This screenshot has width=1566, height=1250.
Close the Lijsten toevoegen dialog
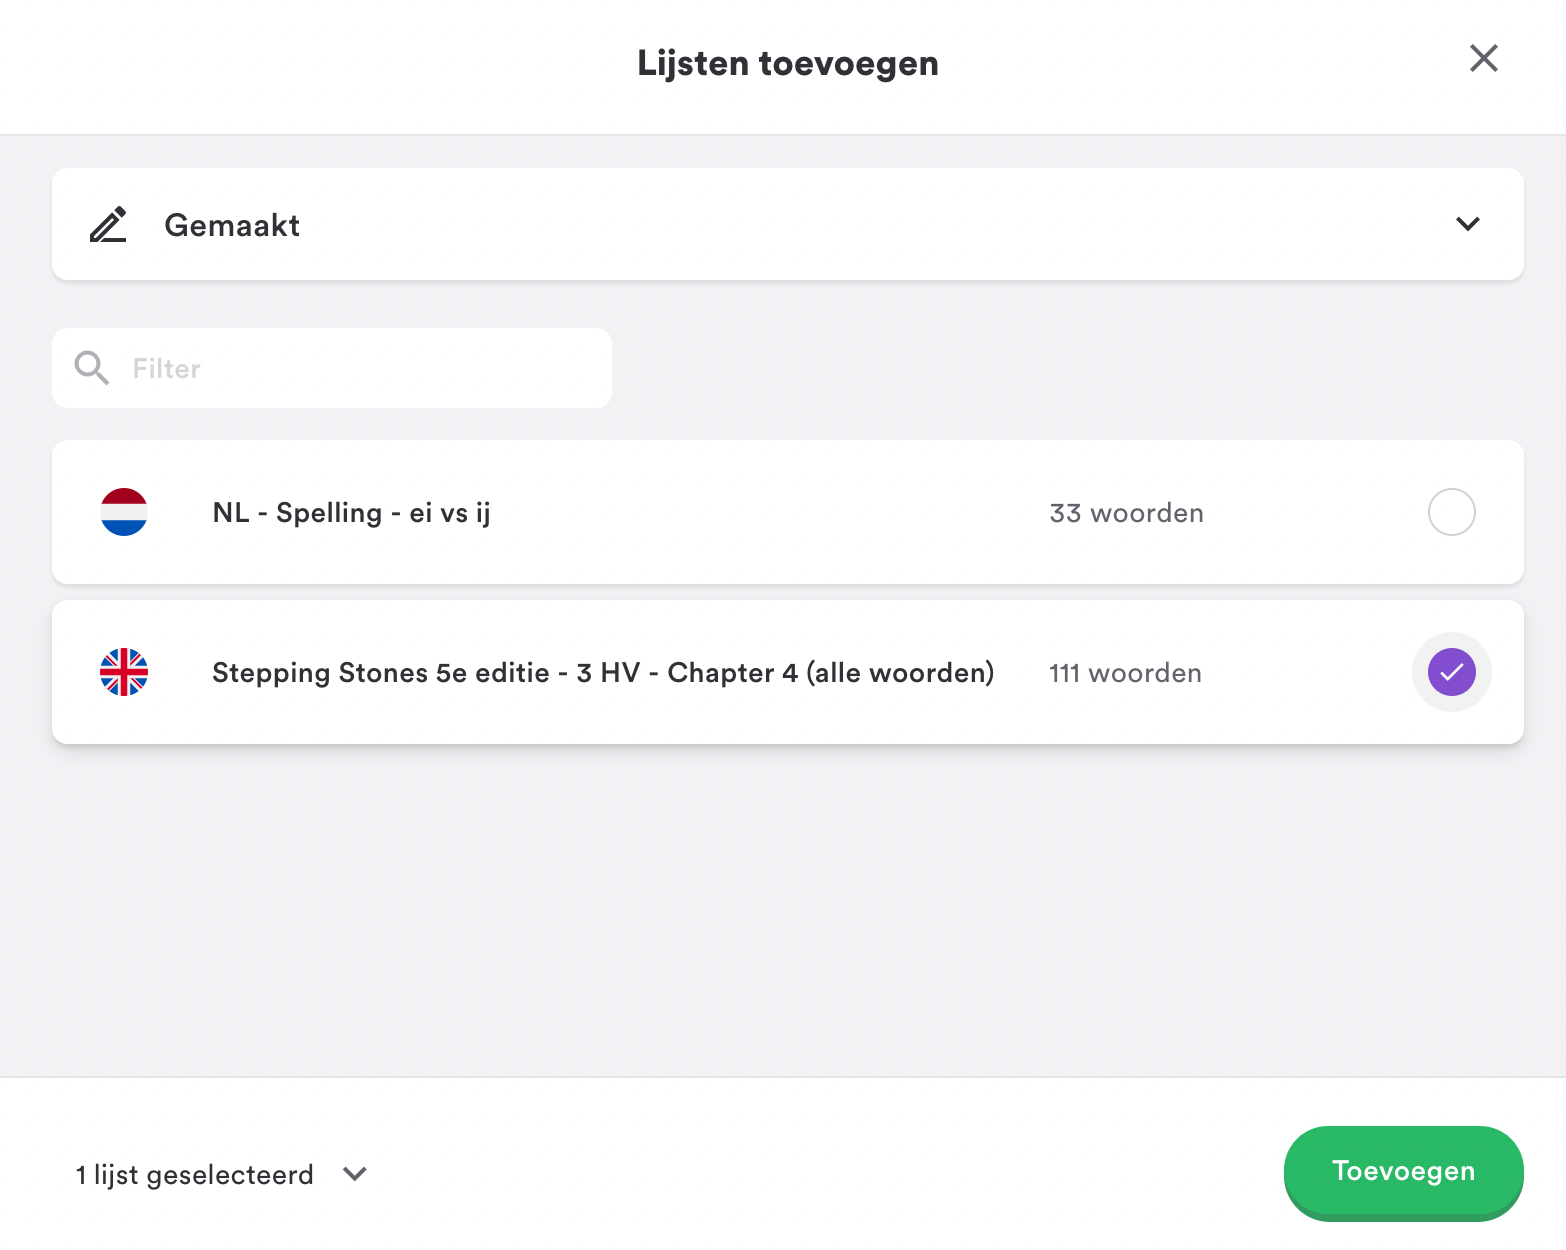click(x=1484, y=58)
